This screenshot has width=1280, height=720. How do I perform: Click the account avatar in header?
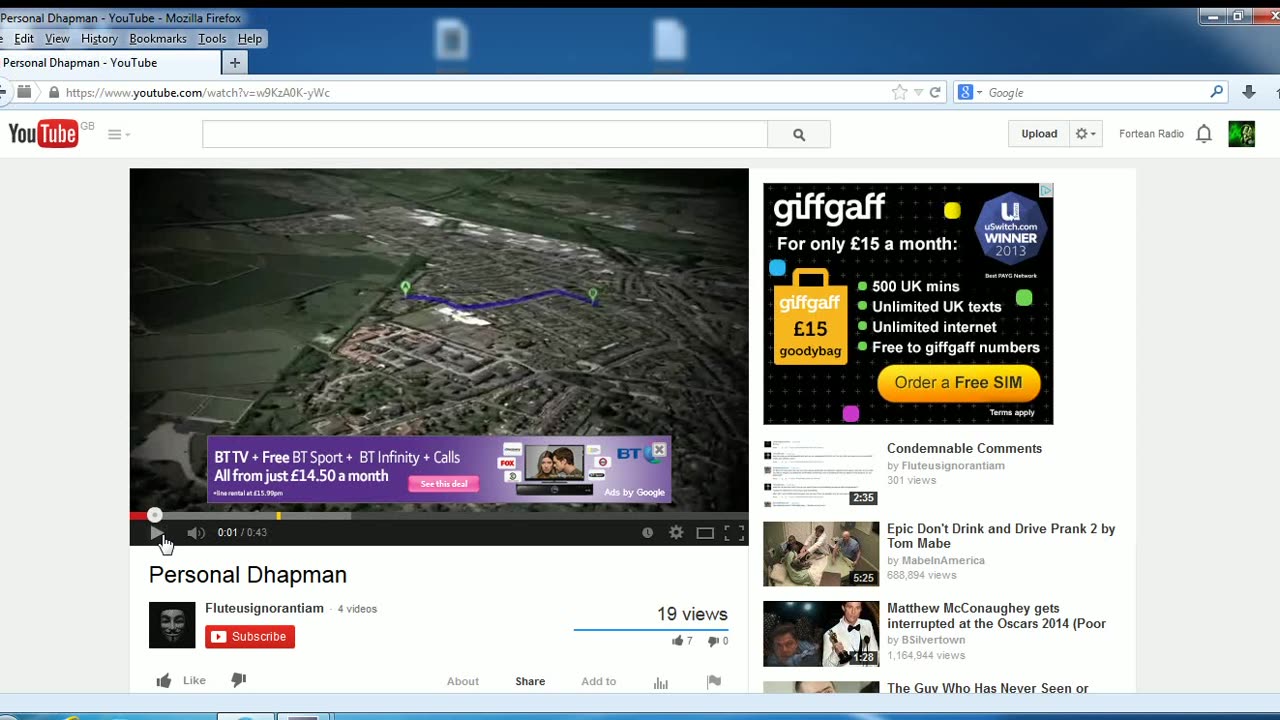point(1241,134)
